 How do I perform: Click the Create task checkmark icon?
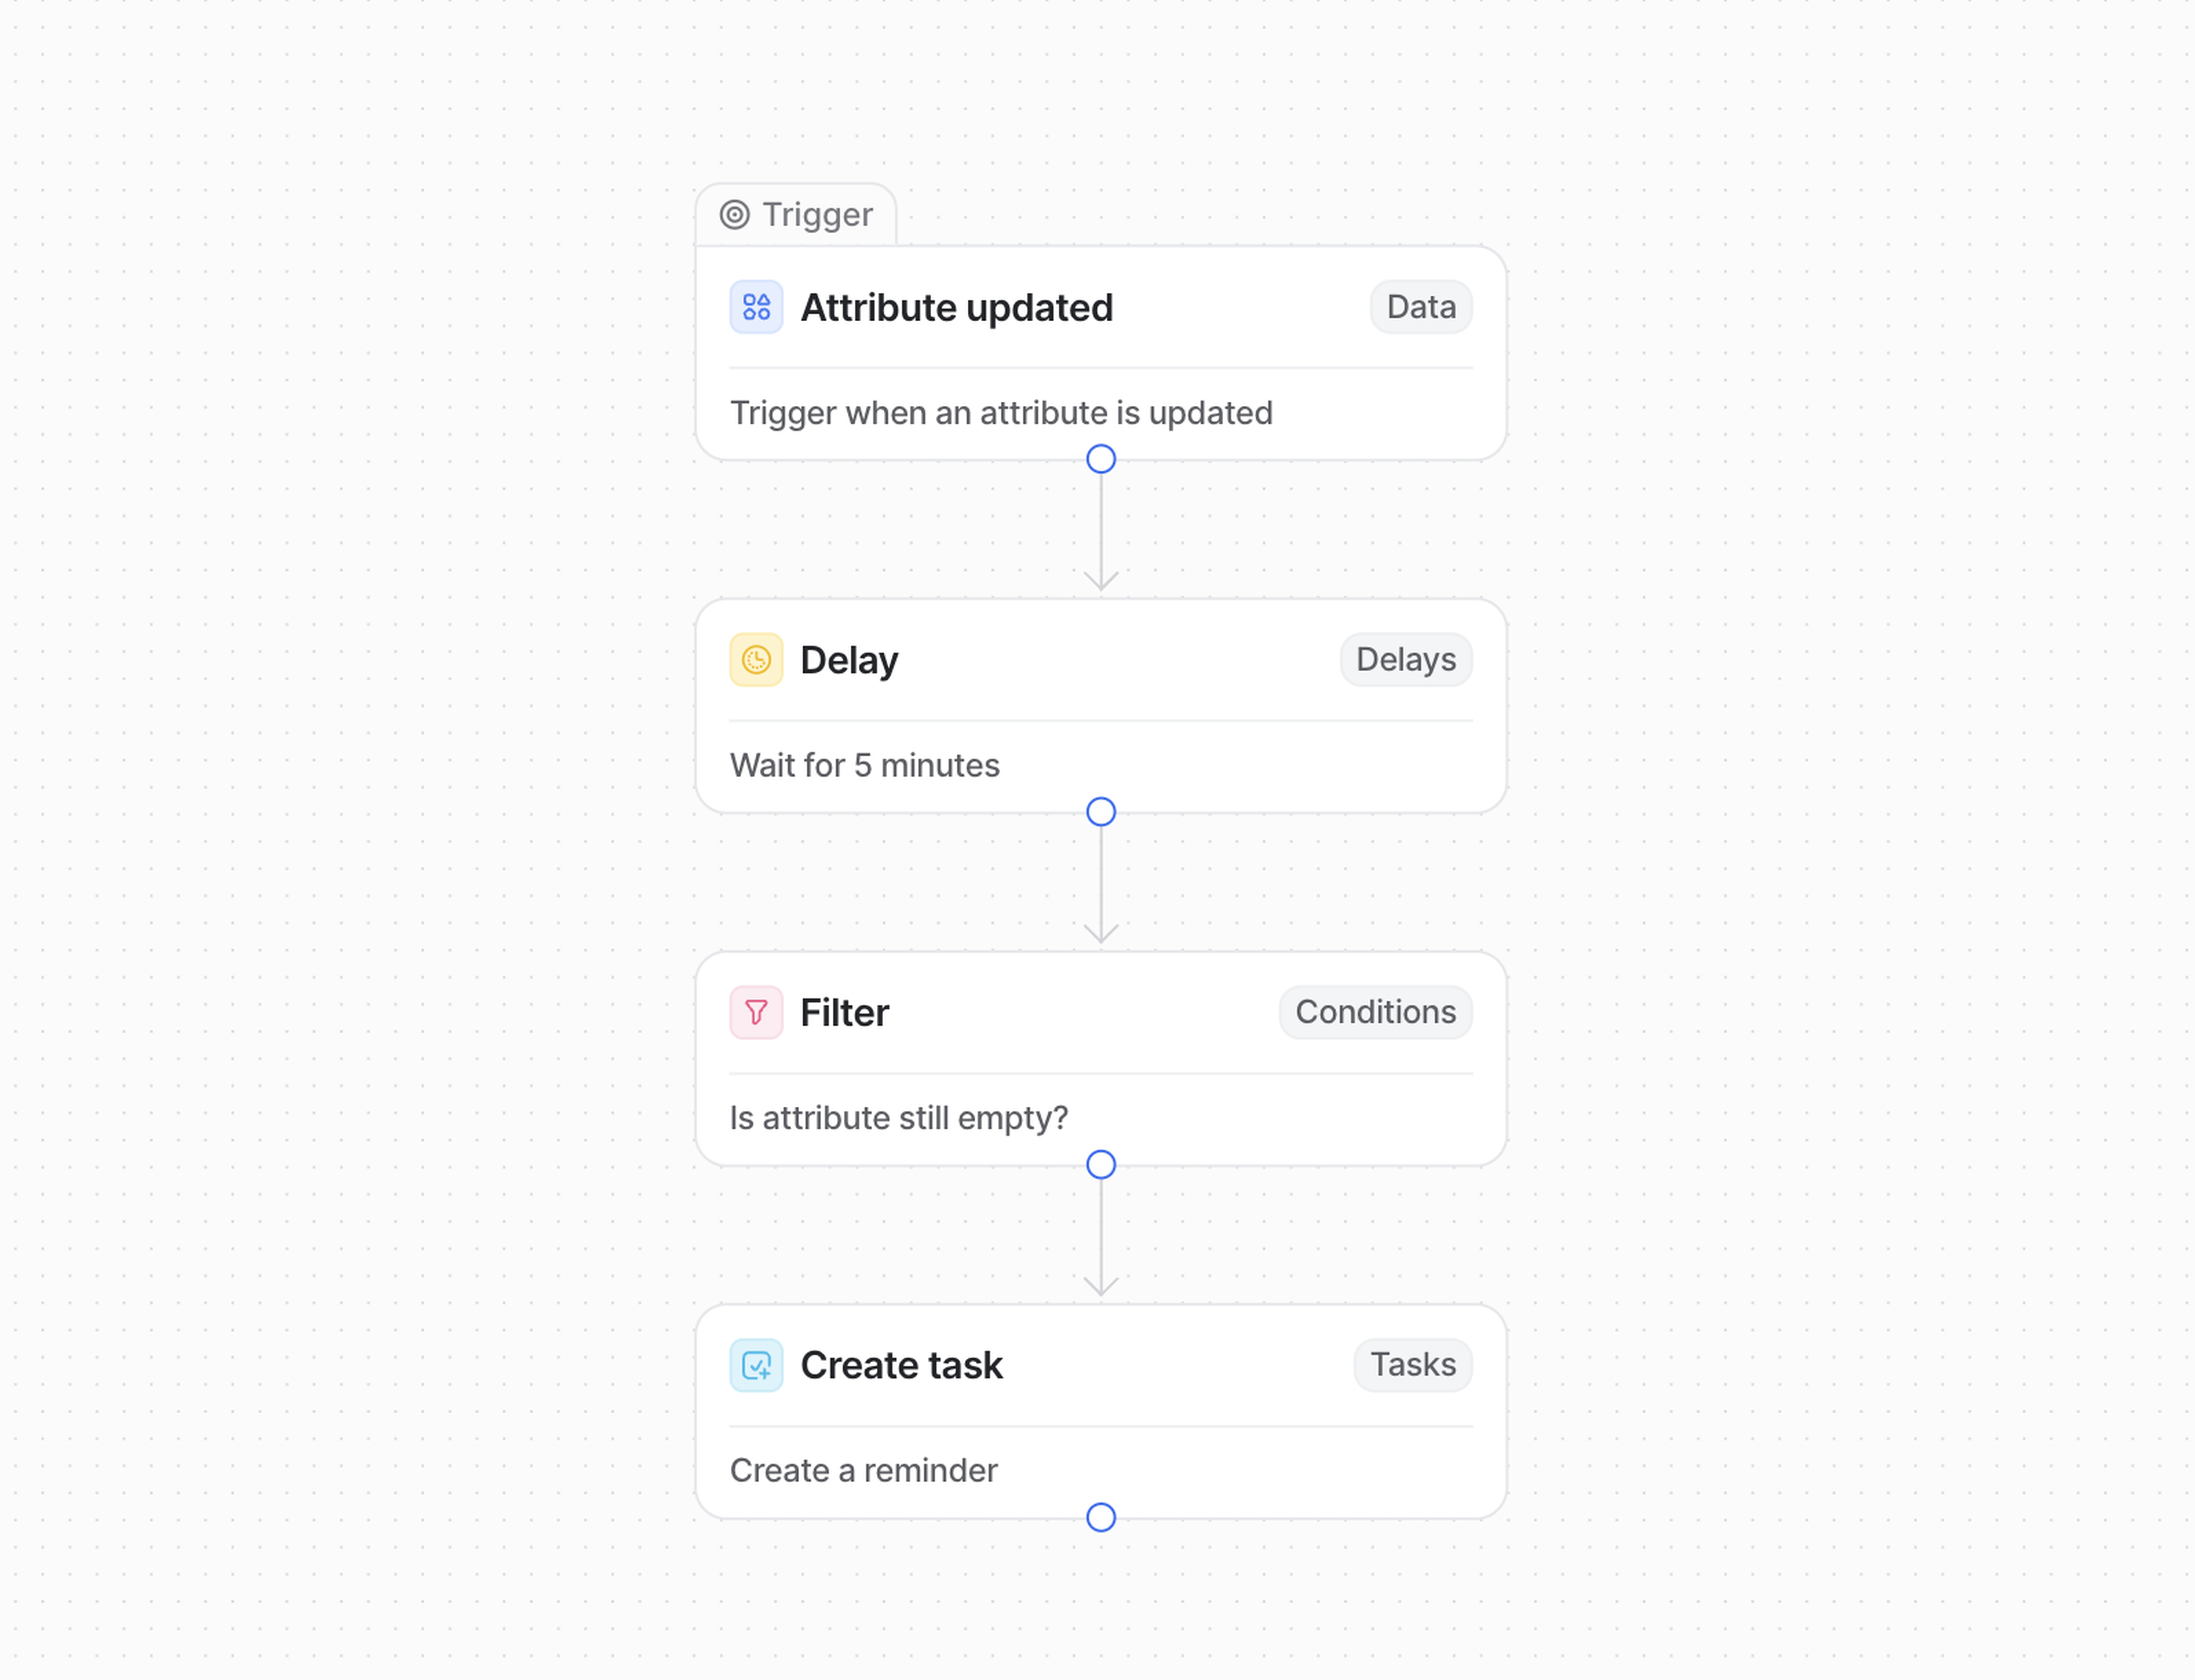pos(756,1365)
